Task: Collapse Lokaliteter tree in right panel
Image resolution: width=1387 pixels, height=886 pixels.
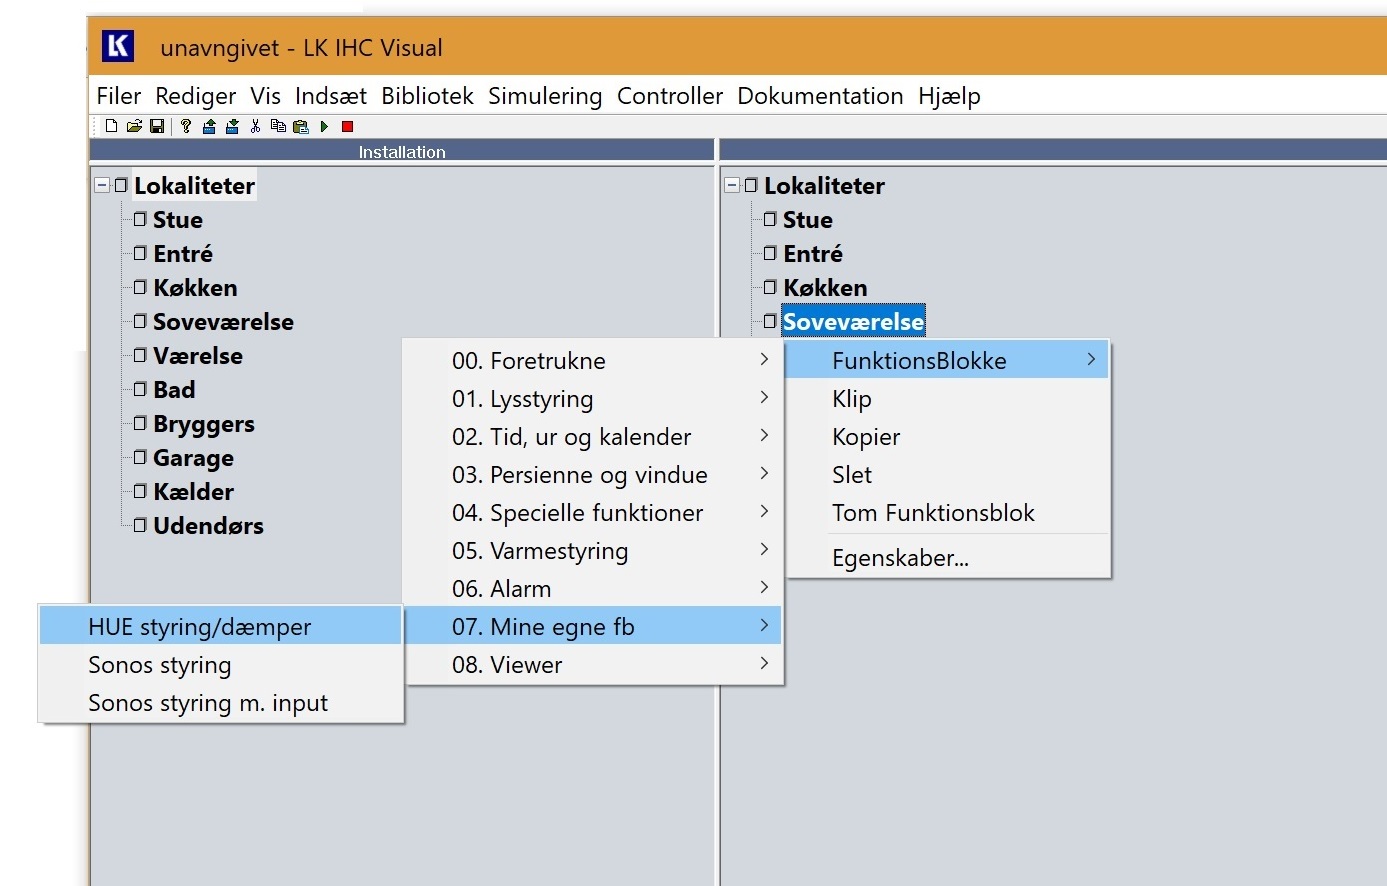Action: [x=732, y=186]
